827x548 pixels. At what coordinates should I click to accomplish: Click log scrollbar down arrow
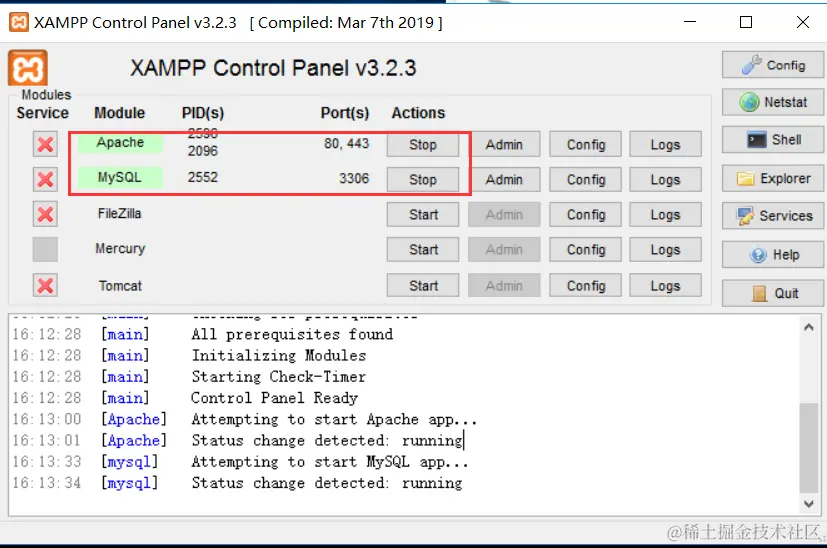pos(809,504)
